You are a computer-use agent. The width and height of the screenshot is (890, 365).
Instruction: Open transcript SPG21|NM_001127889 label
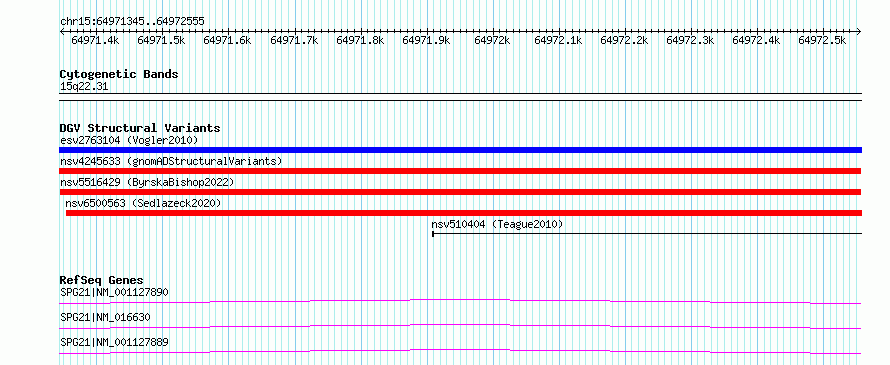[x=114, y=342]
